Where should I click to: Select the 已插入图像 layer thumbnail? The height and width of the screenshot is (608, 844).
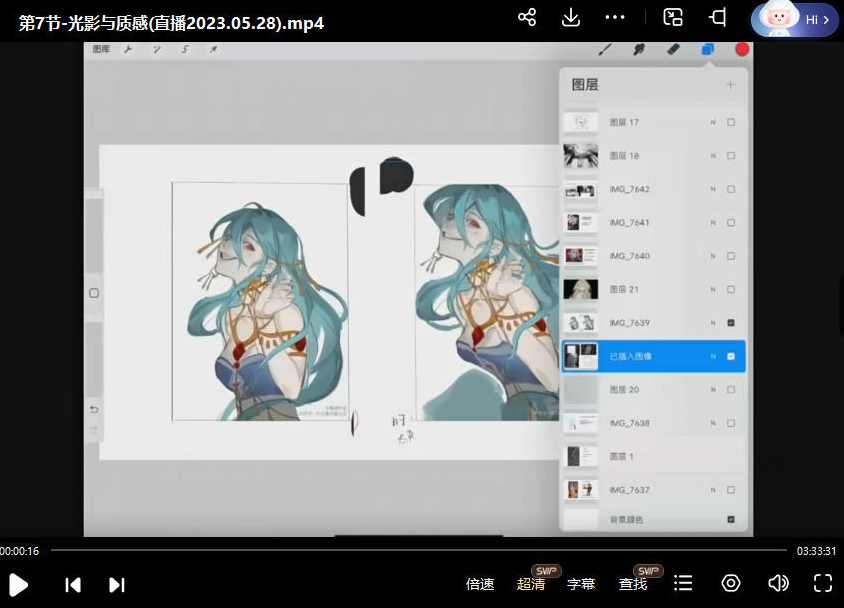click(581, 355)
